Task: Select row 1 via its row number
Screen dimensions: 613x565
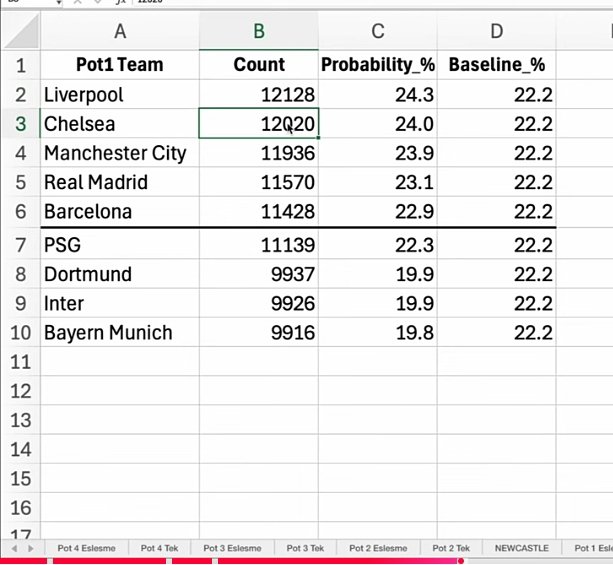Action: (x=21, y=66)
